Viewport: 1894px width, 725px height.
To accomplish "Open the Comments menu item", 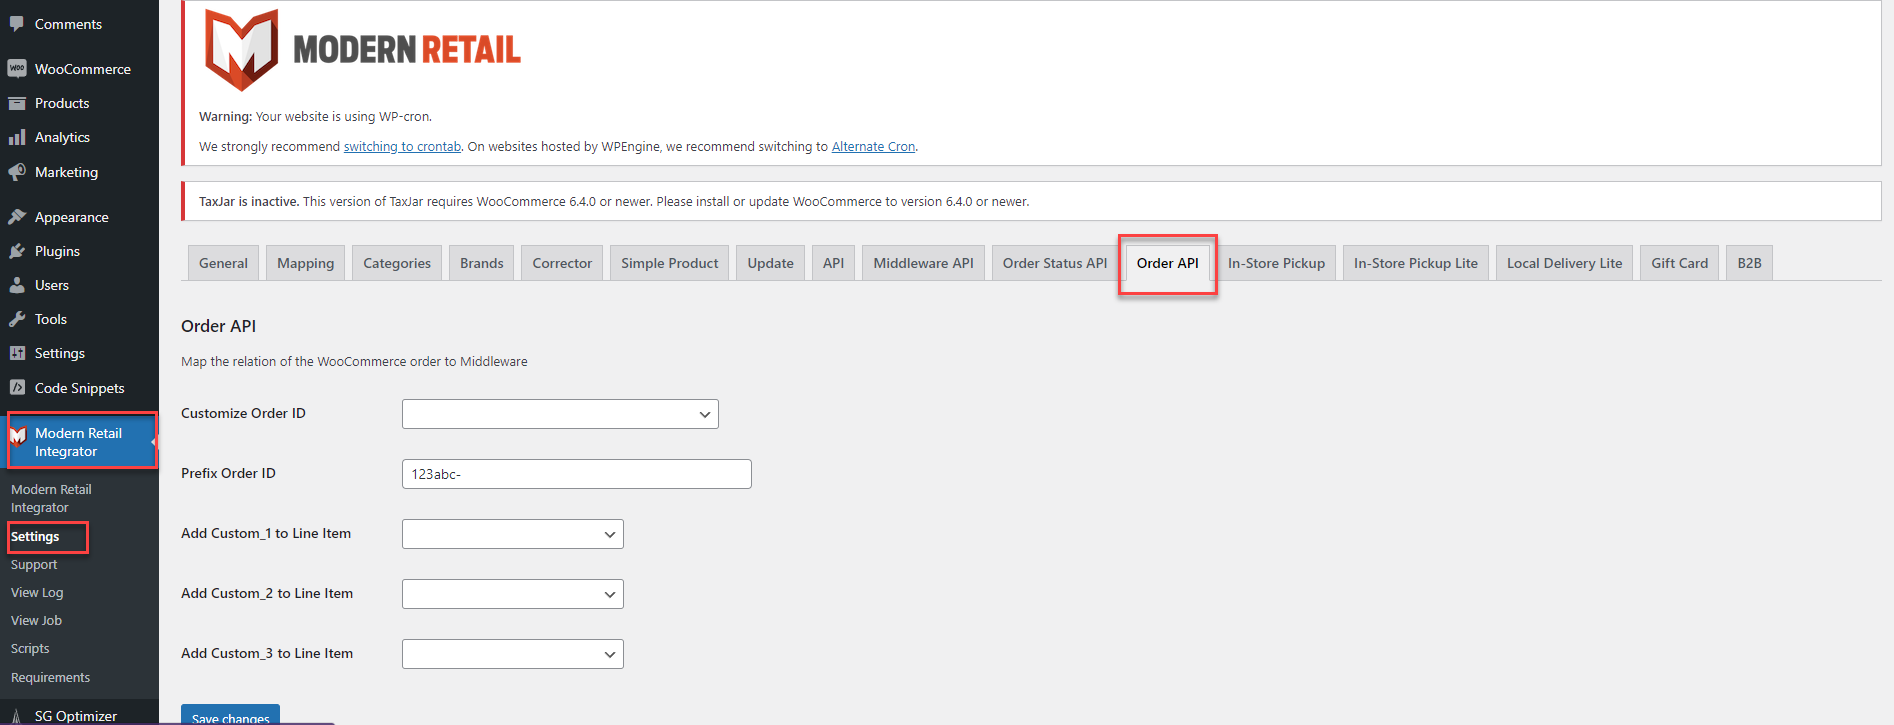I will click(x=68, y=24).
